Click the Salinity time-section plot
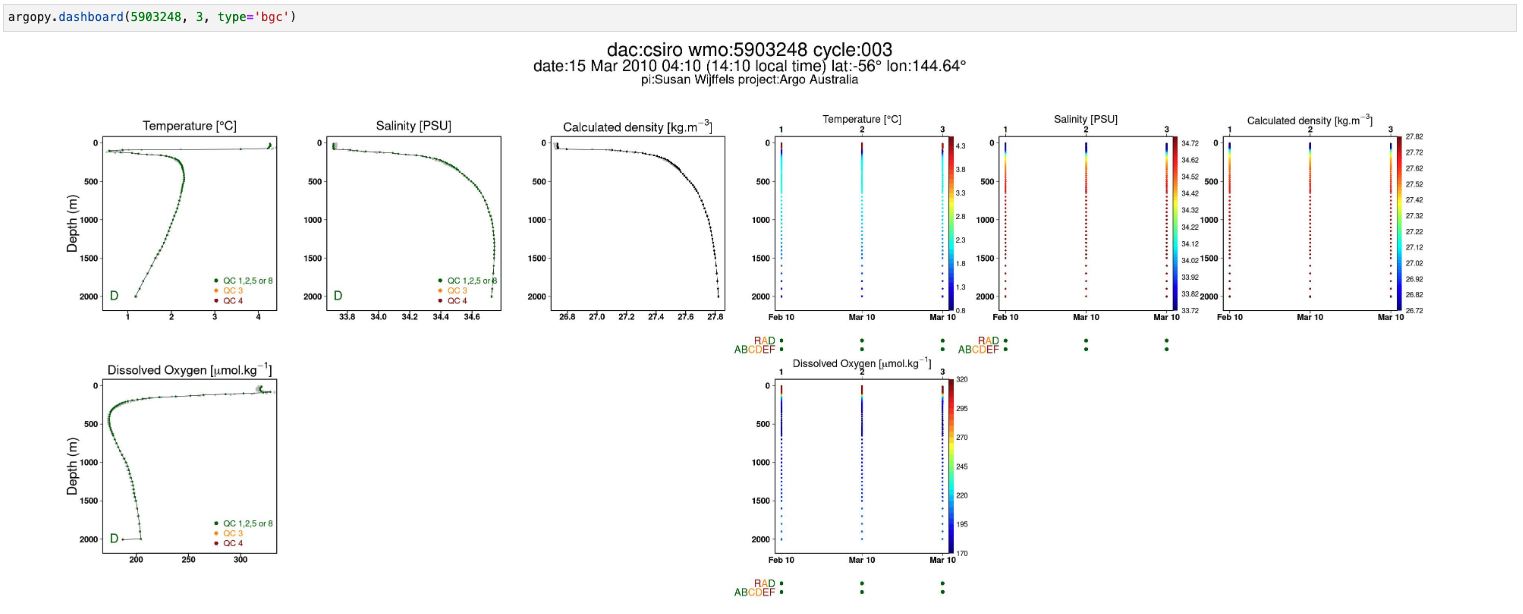The image size is (1523, 614). click(x=1086, y=223)
